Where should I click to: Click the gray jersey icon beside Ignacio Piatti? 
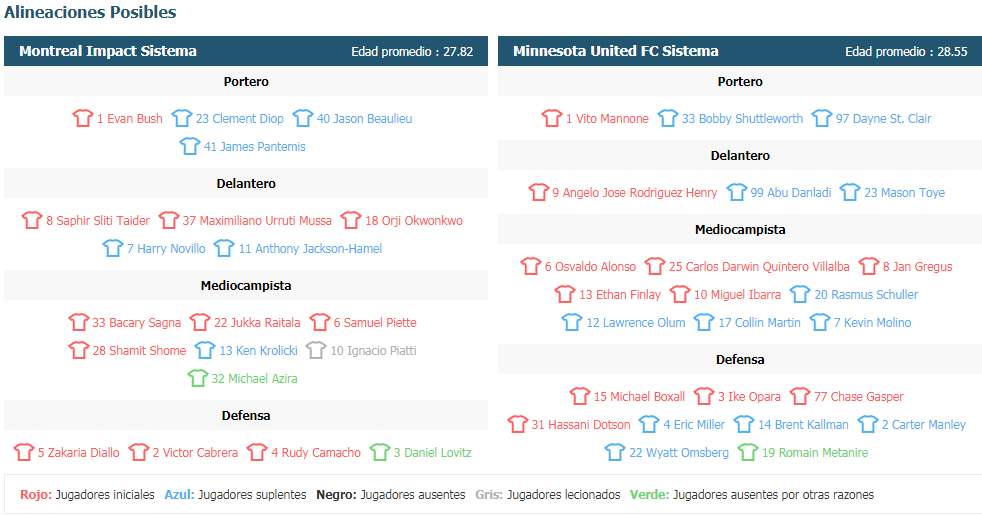click(316, 350)
